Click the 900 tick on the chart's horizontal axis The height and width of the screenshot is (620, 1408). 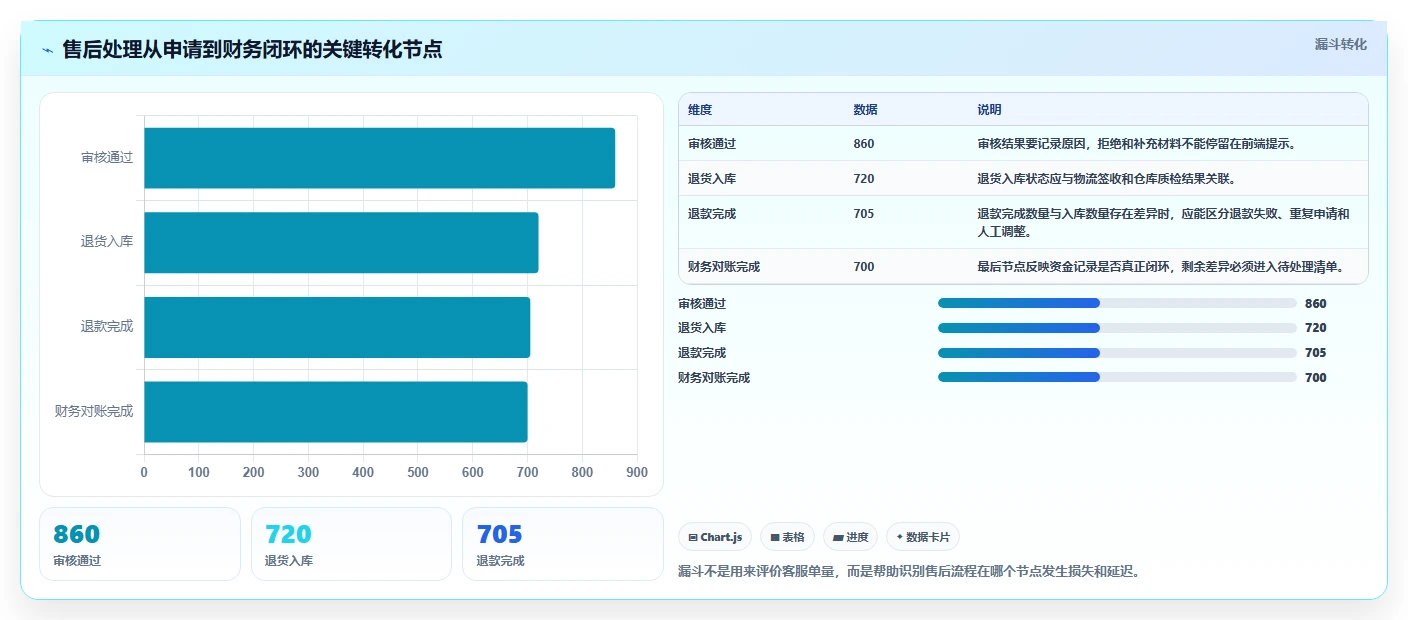point(637,473)
